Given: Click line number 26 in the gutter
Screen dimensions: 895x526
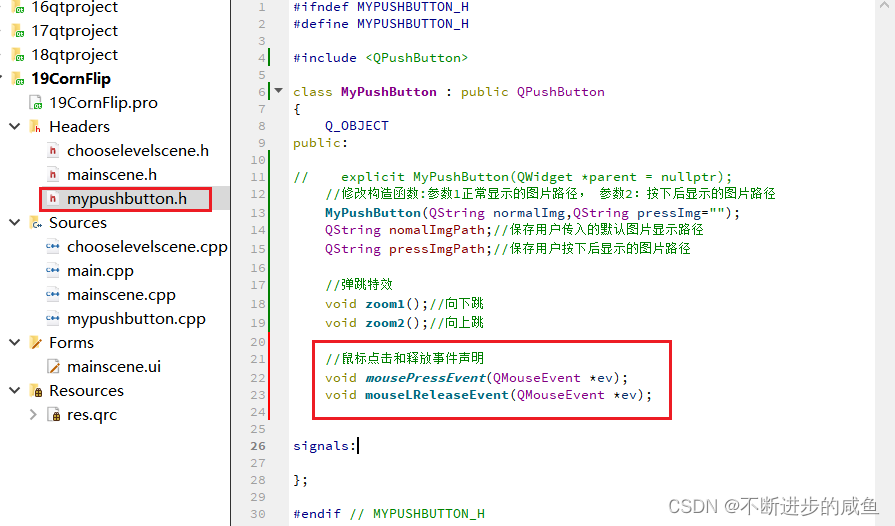Looking at the screenshot, I should tap(258, 446).
